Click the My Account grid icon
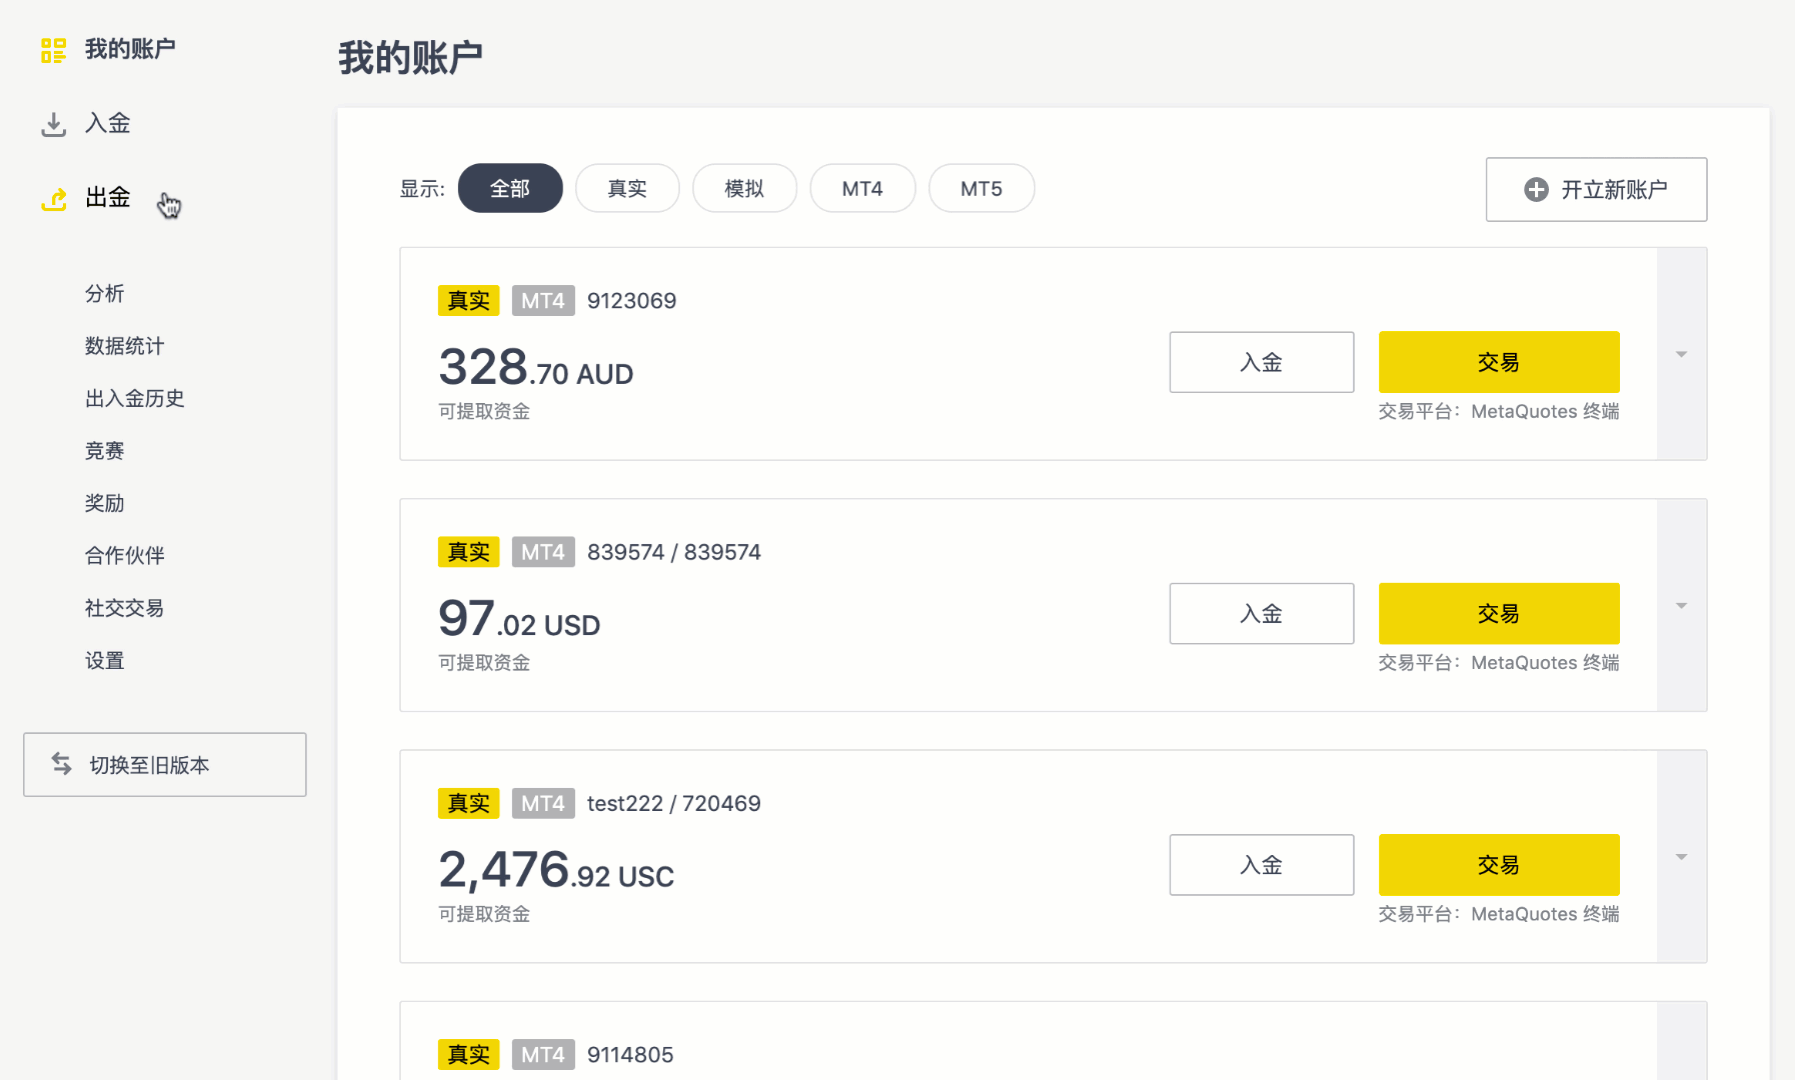The image size is (1795, 1080). click(53, 50)
